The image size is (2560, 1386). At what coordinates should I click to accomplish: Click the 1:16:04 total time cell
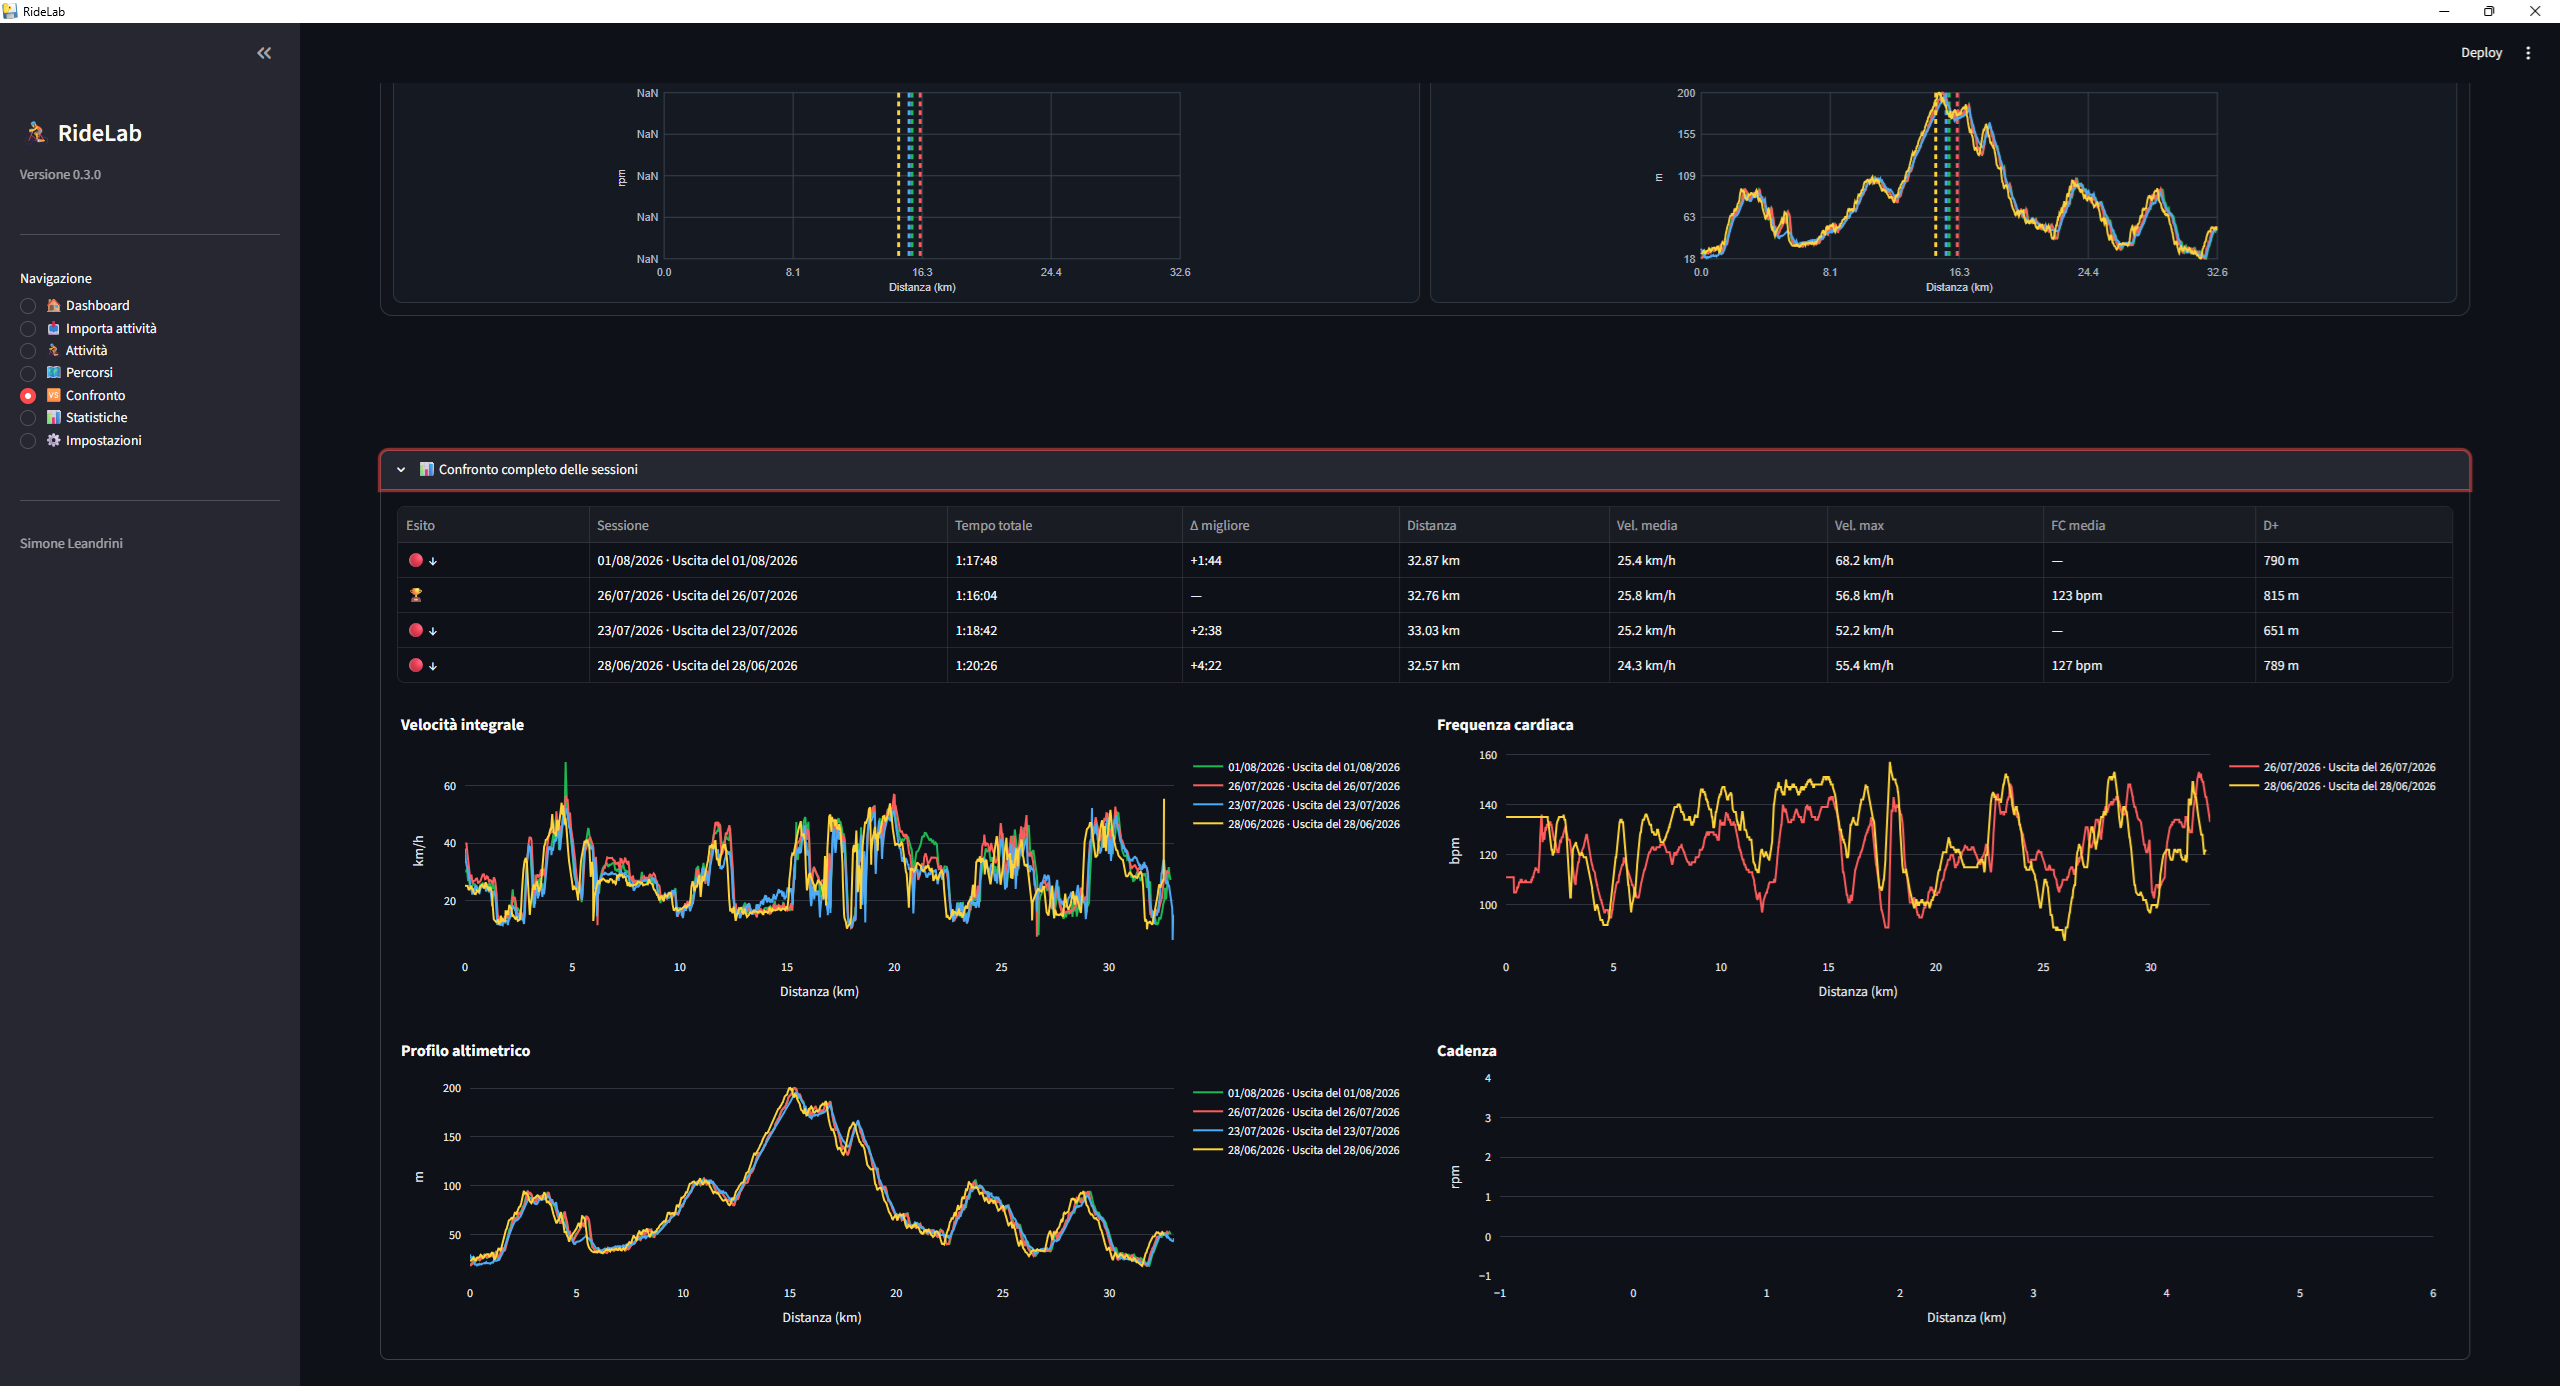tap(1064, 595)
